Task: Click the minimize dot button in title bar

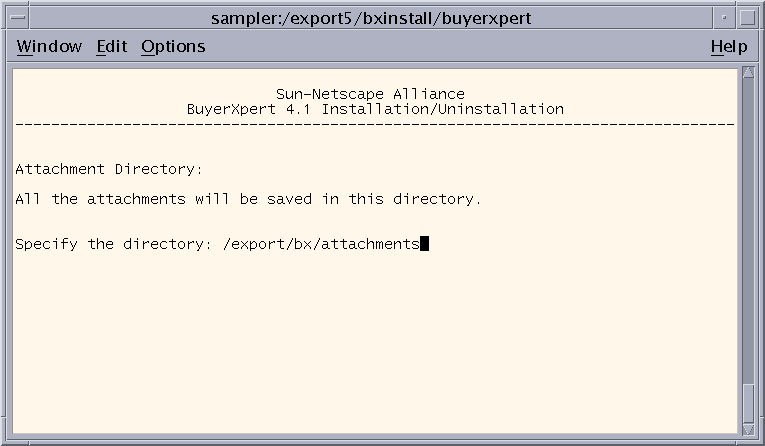Action: [x=724, y=18]
